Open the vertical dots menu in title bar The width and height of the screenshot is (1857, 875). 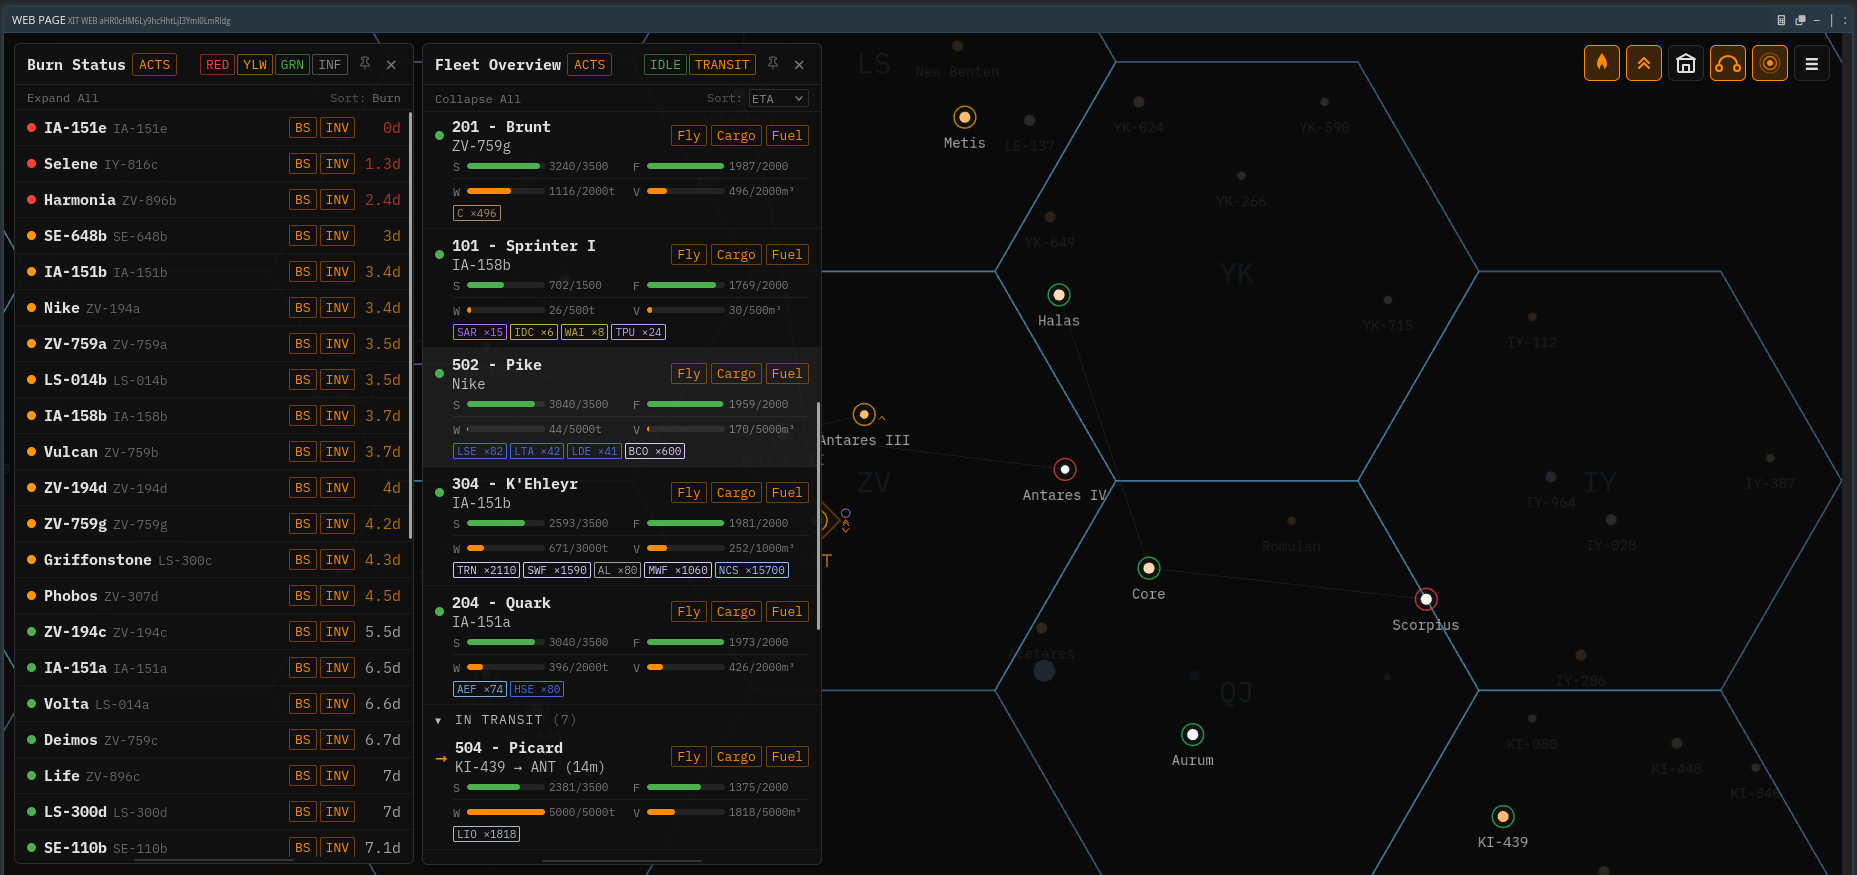coord(1844,20)
